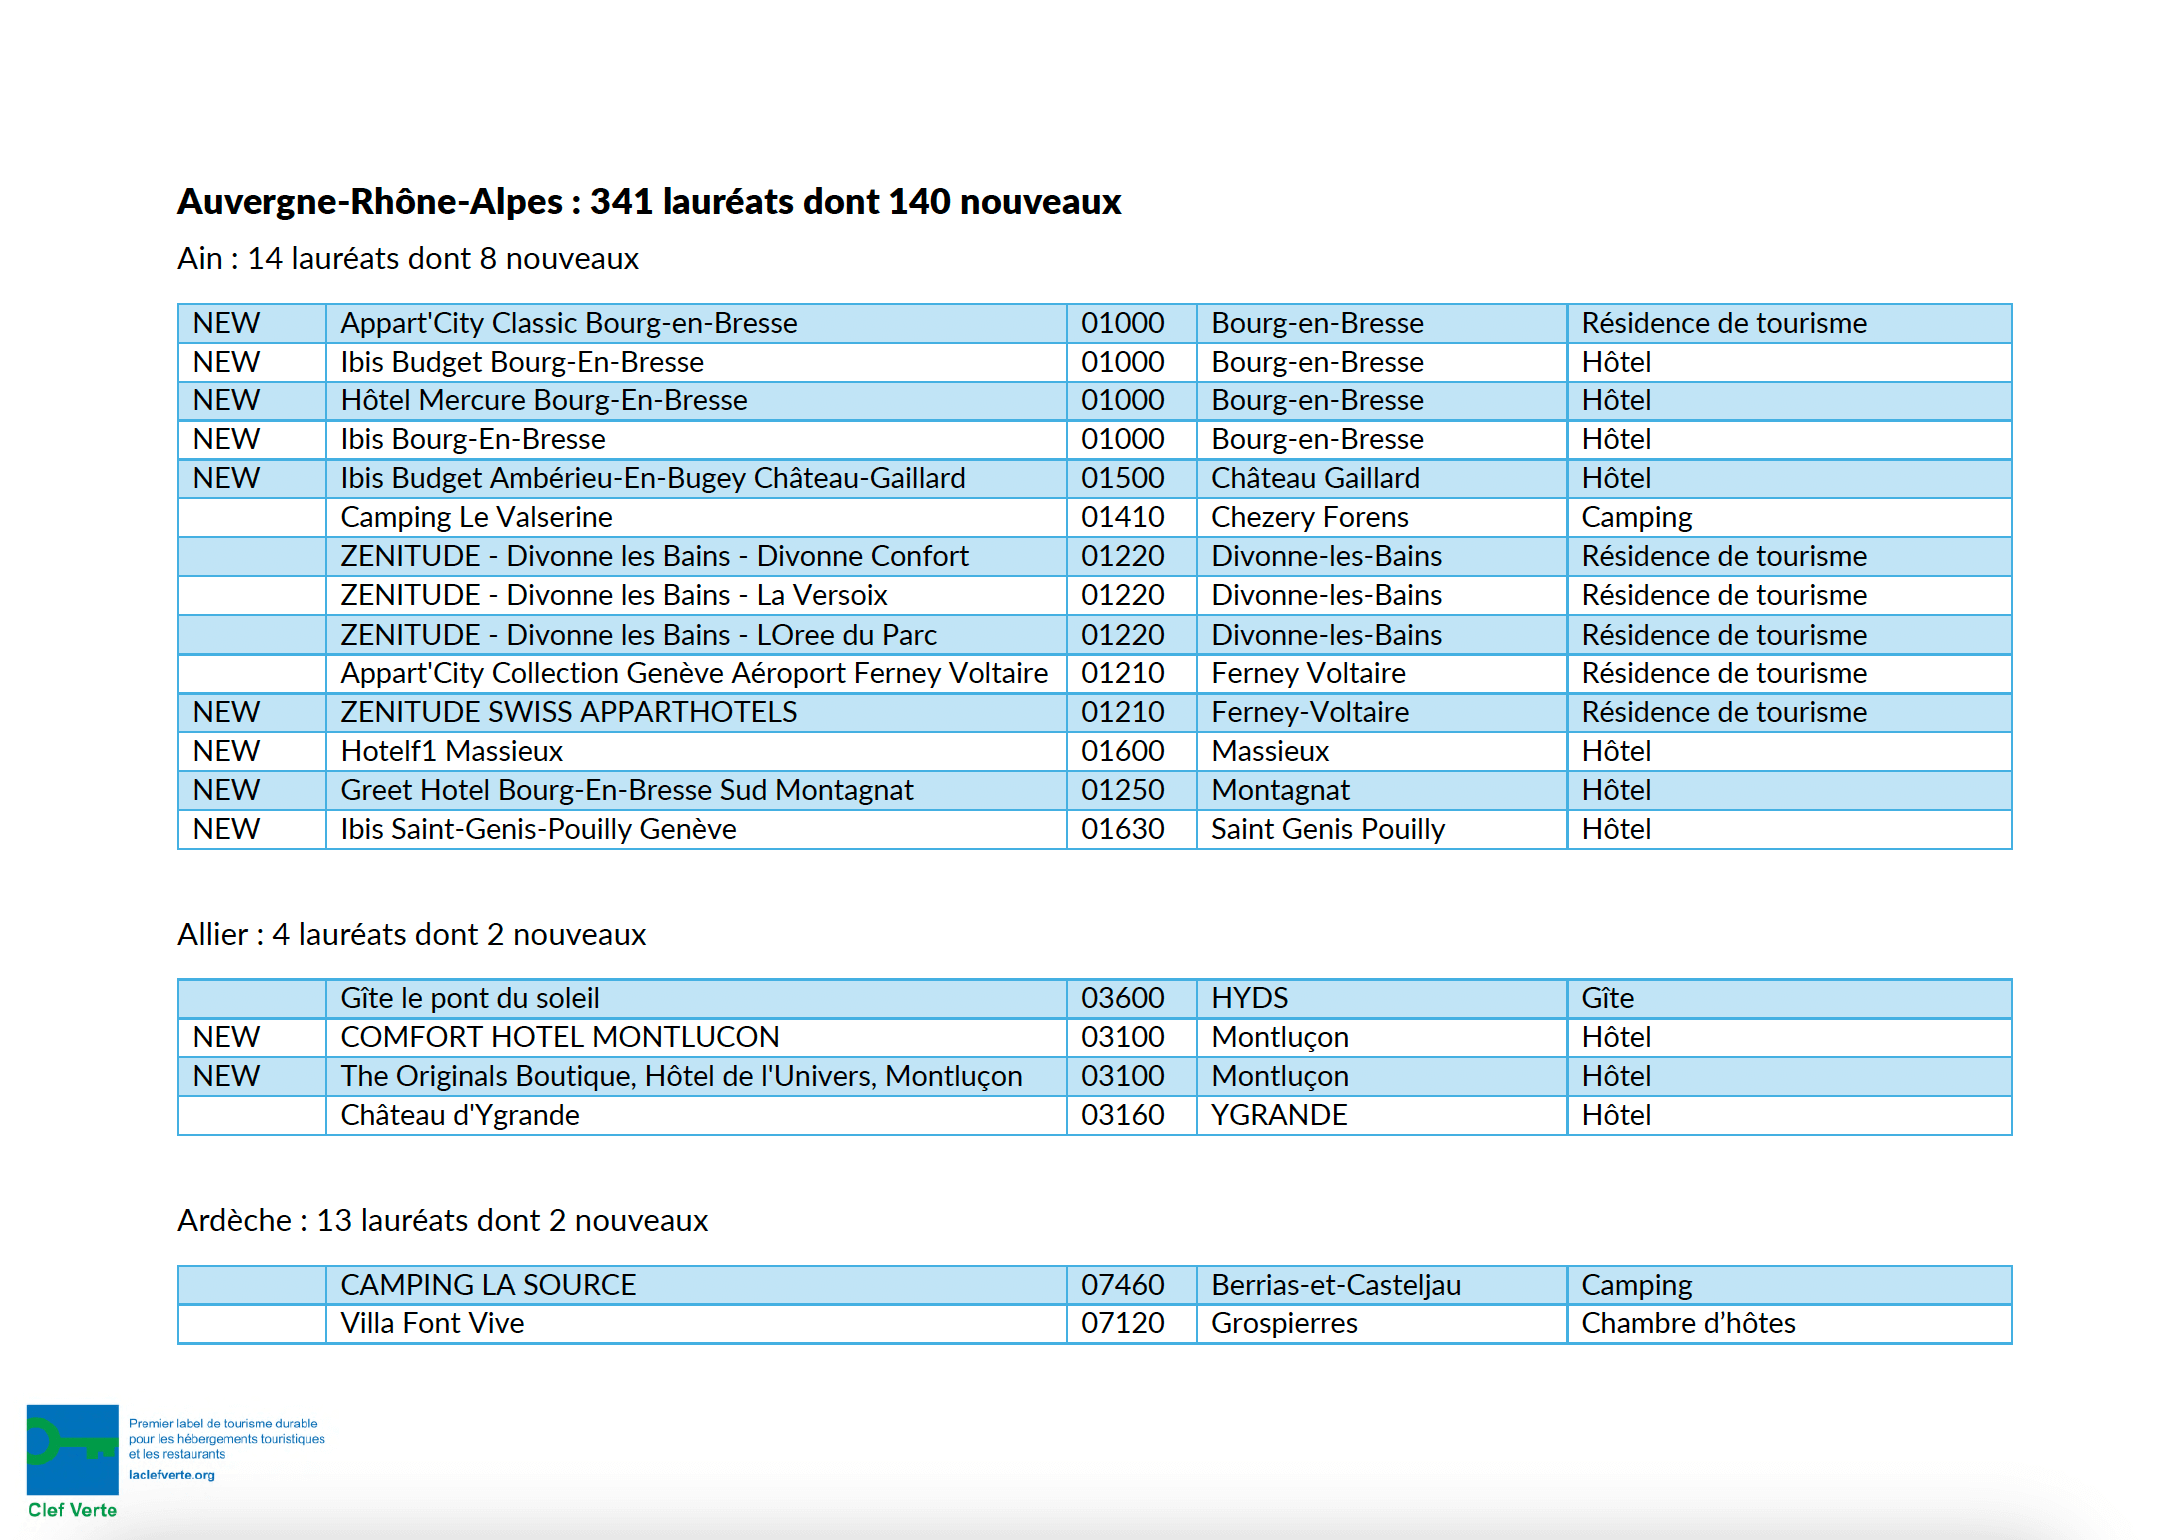The width and height of the screenshot is (2180, 1540).
Task: Click postal code 01250
Action: 1132,791
